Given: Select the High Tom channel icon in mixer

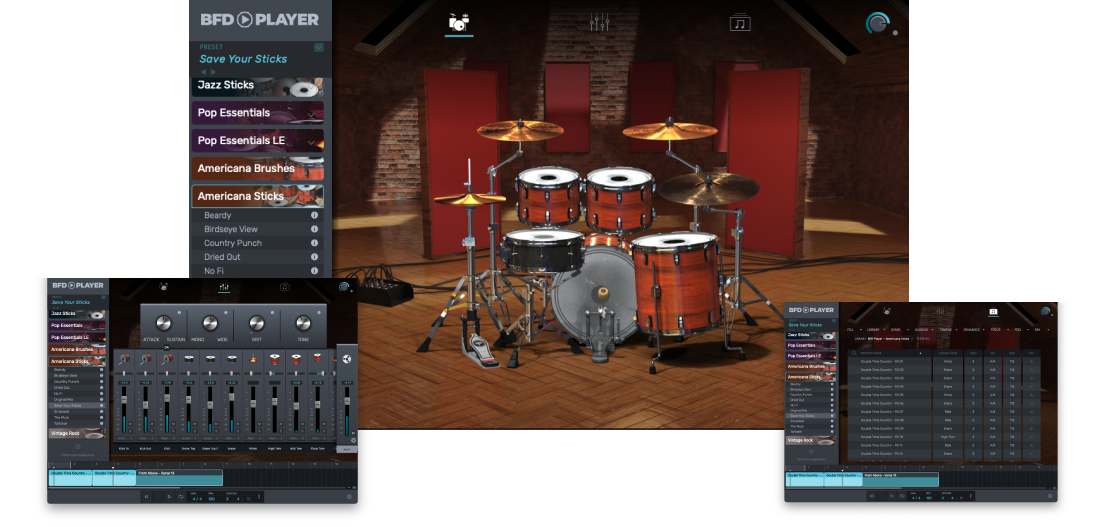Looking at the screenshot, I should (274, 359).
